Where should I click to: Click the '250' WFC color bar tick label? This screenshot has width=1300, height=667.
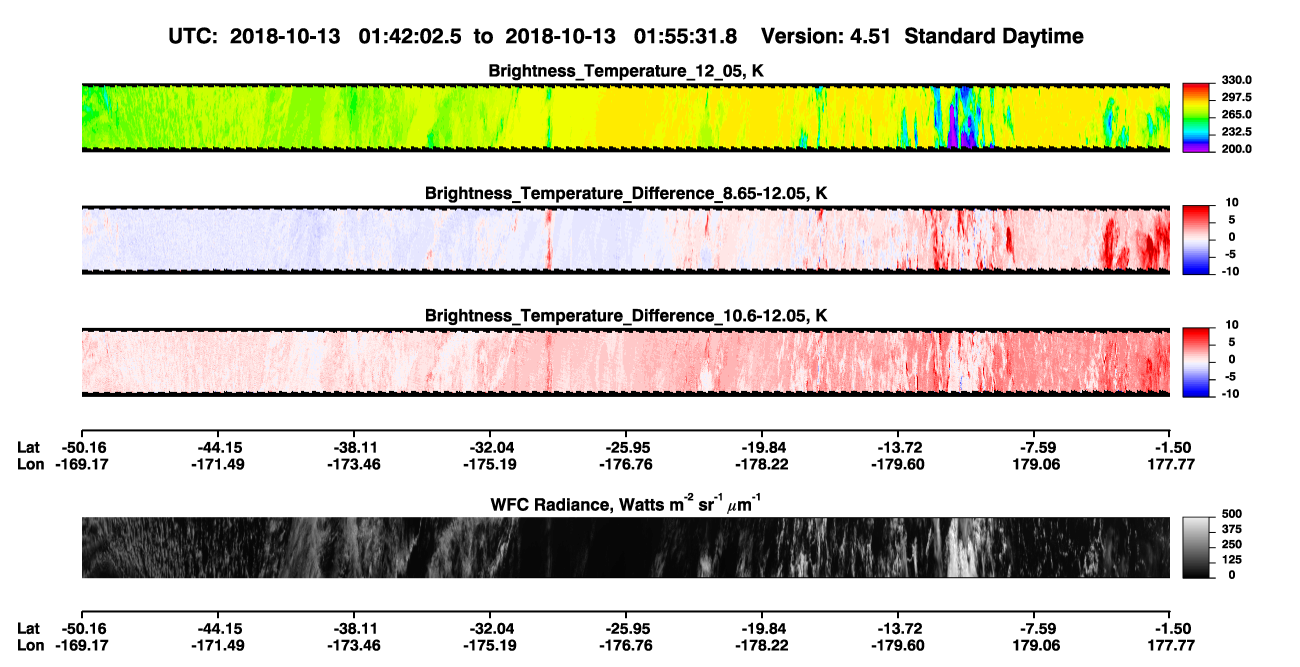1230,547
